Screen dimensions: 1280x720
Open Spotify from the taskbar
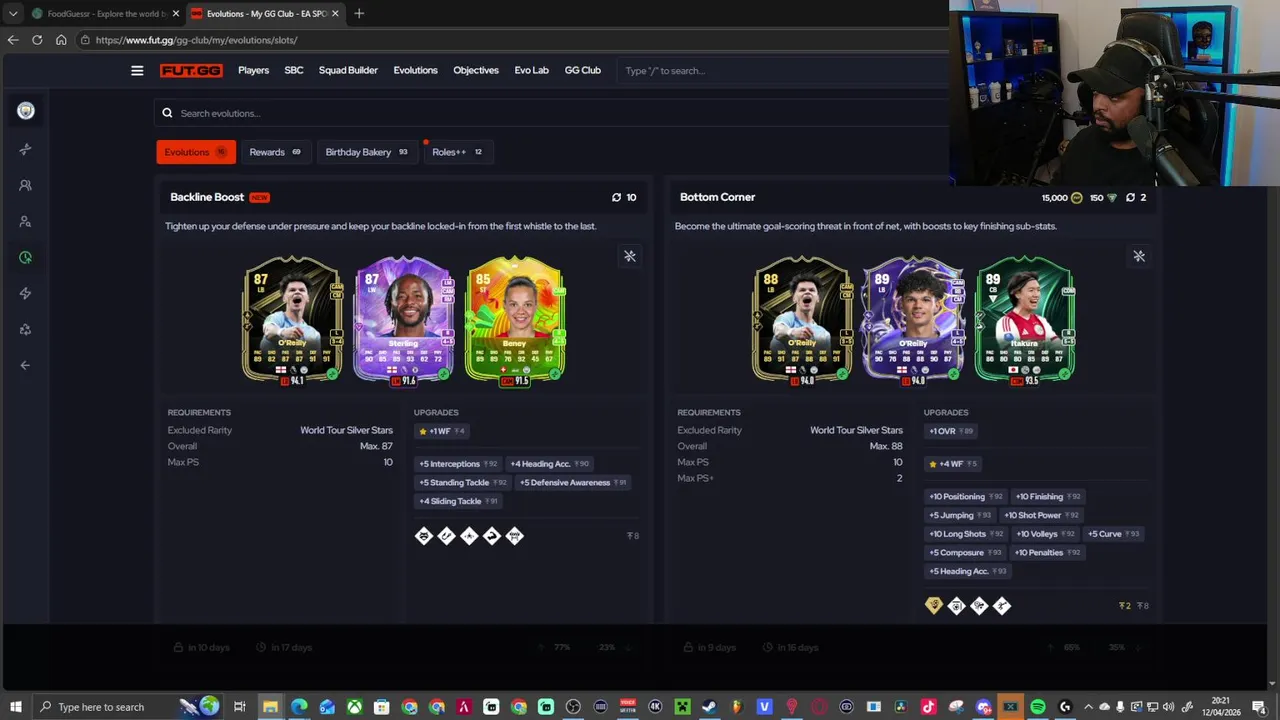tap(1038, 707)
